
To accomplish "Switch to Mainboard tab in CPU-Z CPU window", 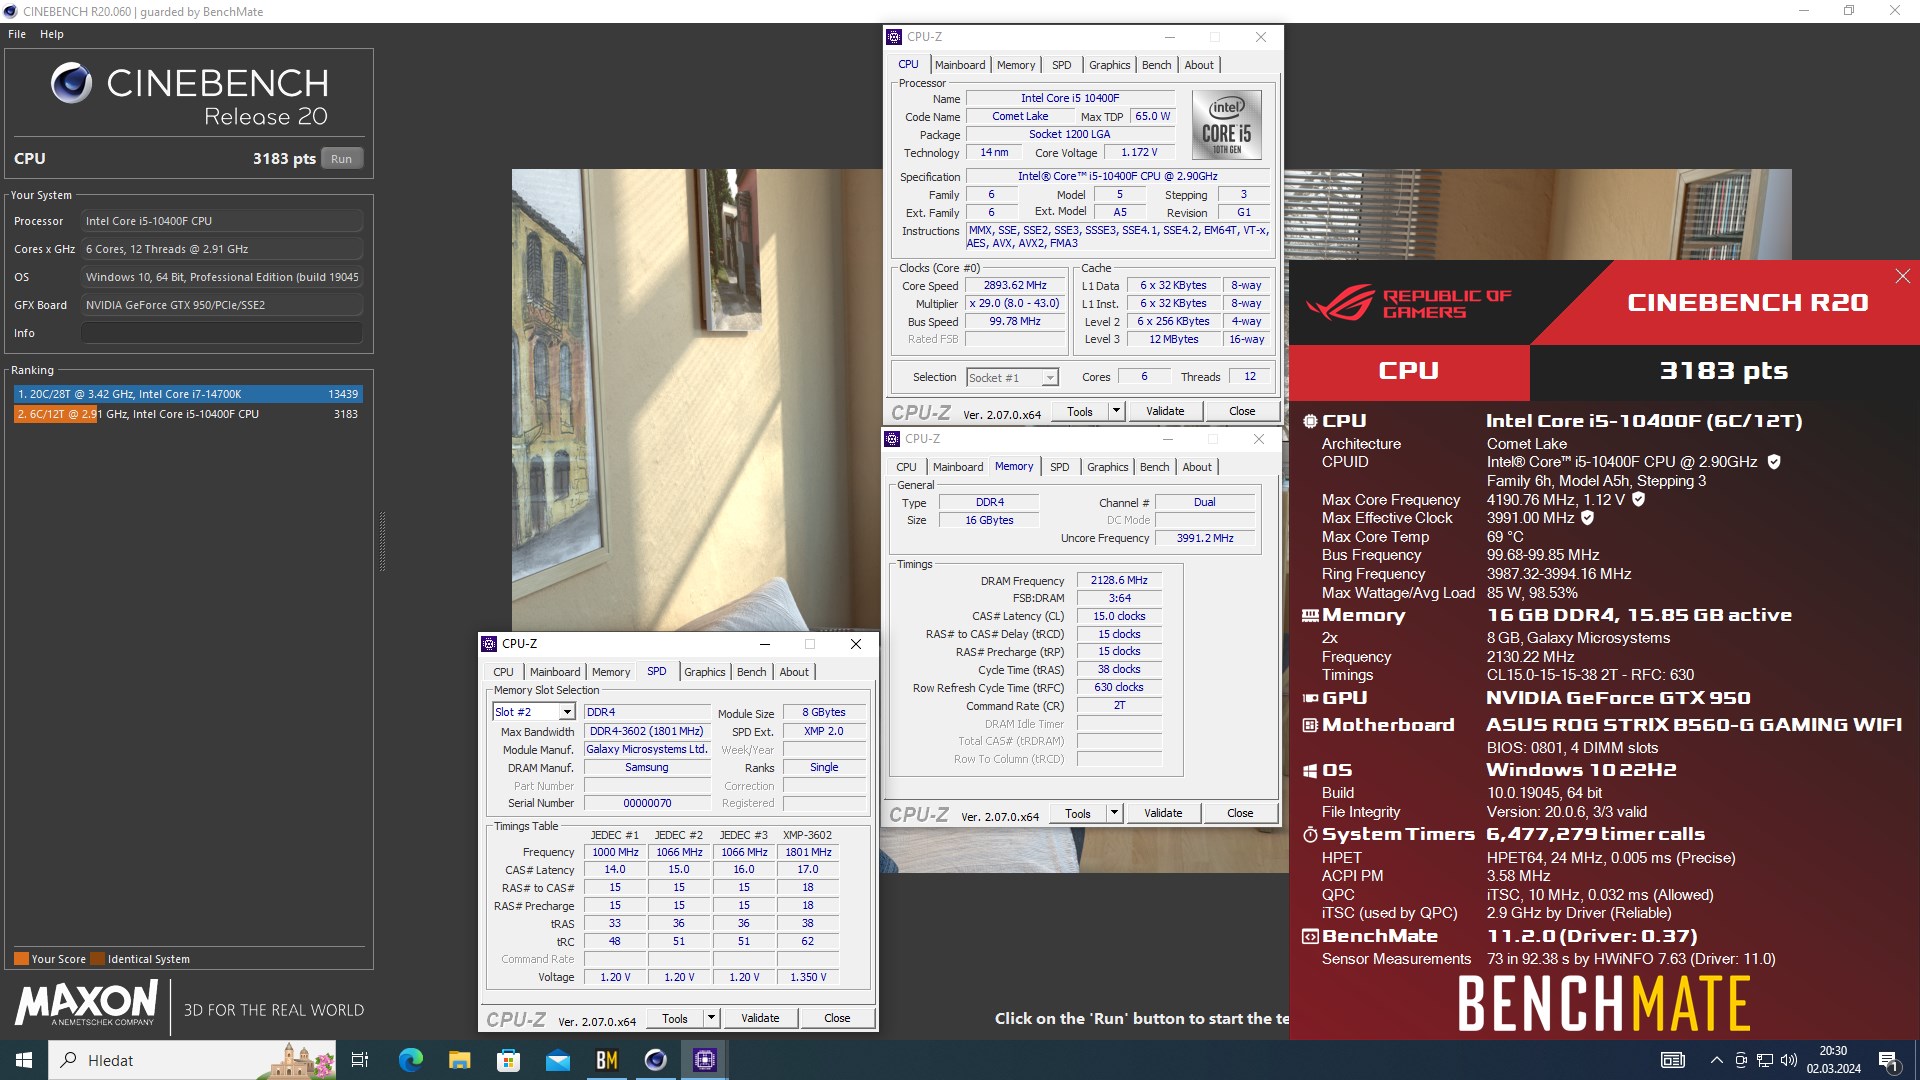I will 960,65.
